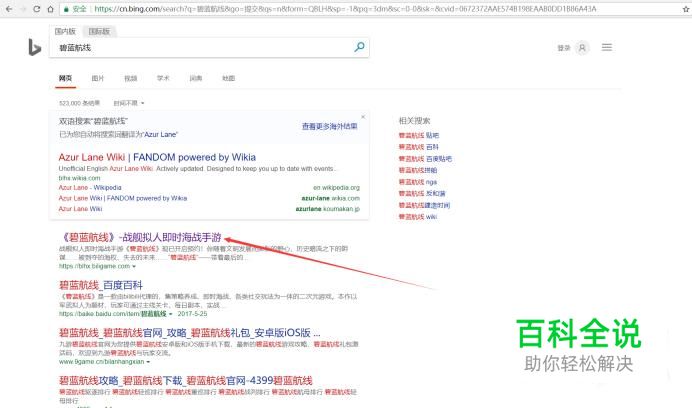The image size is (692, 408).
Task: Close the bilingual search box
Action: pyautogui.click(x=363, y=117)
